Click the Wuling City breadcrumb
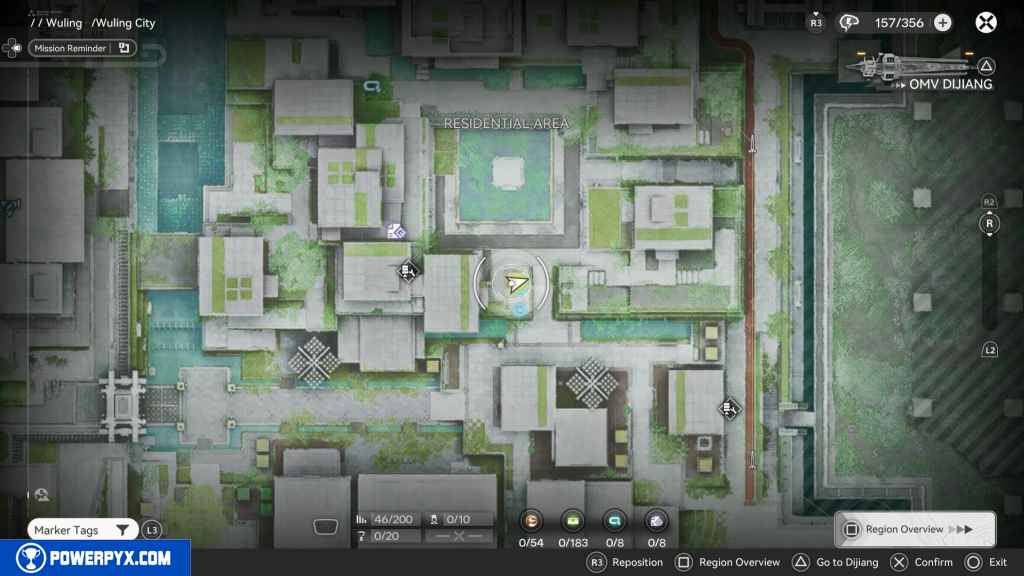Screen dimensions: 1024x576 point(124,23)
